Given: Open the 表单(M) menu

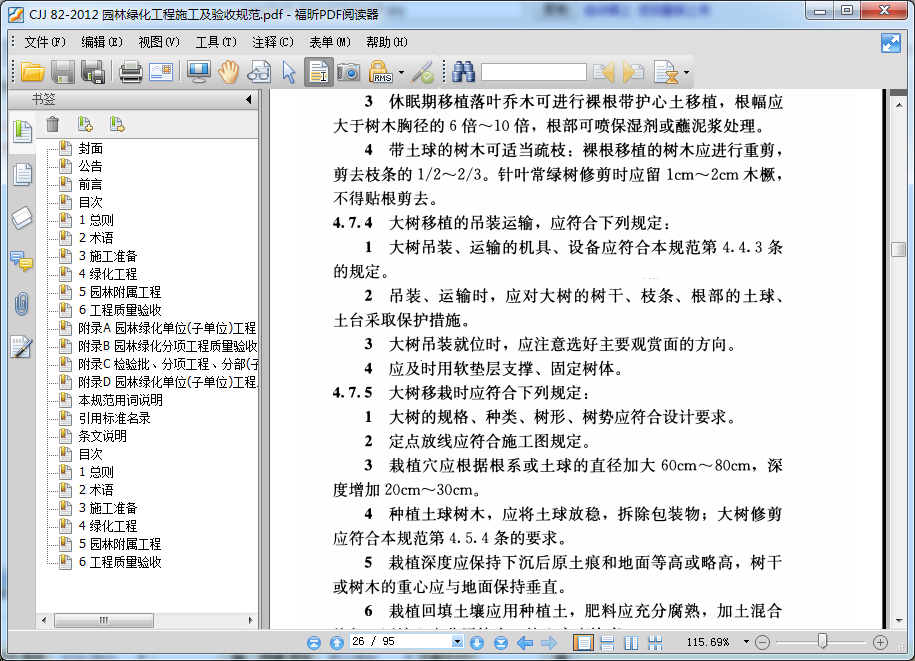Looking at the screenshot, I should pyautogui.click(x=330, y=42).
